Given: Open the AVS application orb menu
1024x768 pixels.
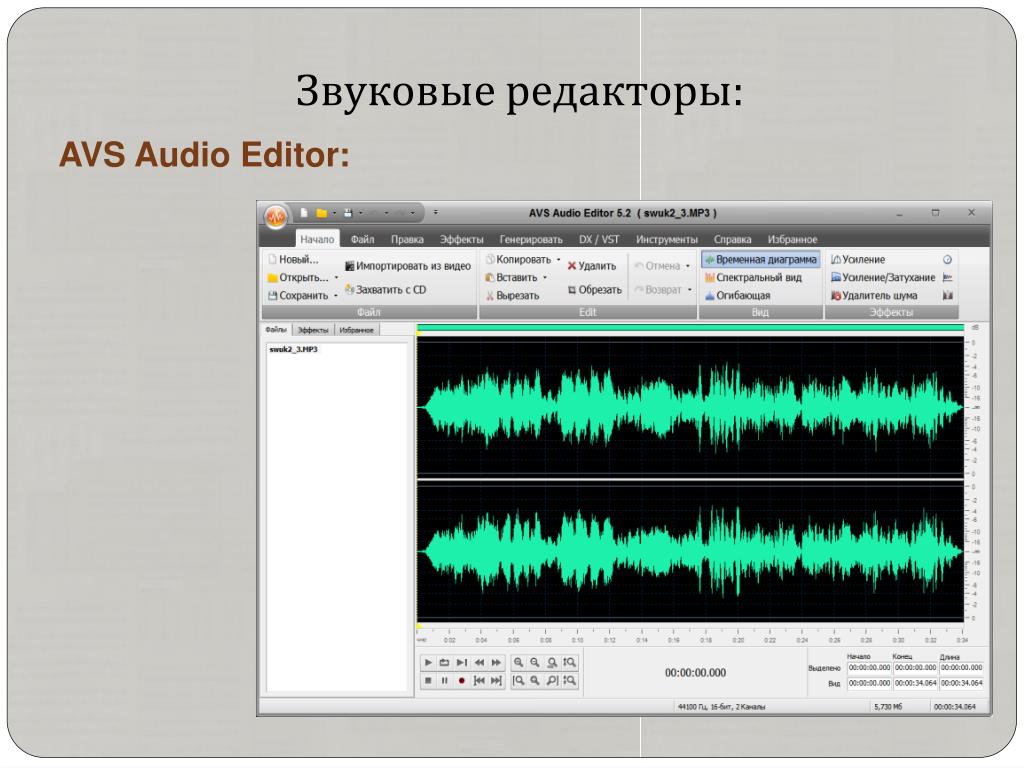Looking at the screenshot, I should 276,216.
